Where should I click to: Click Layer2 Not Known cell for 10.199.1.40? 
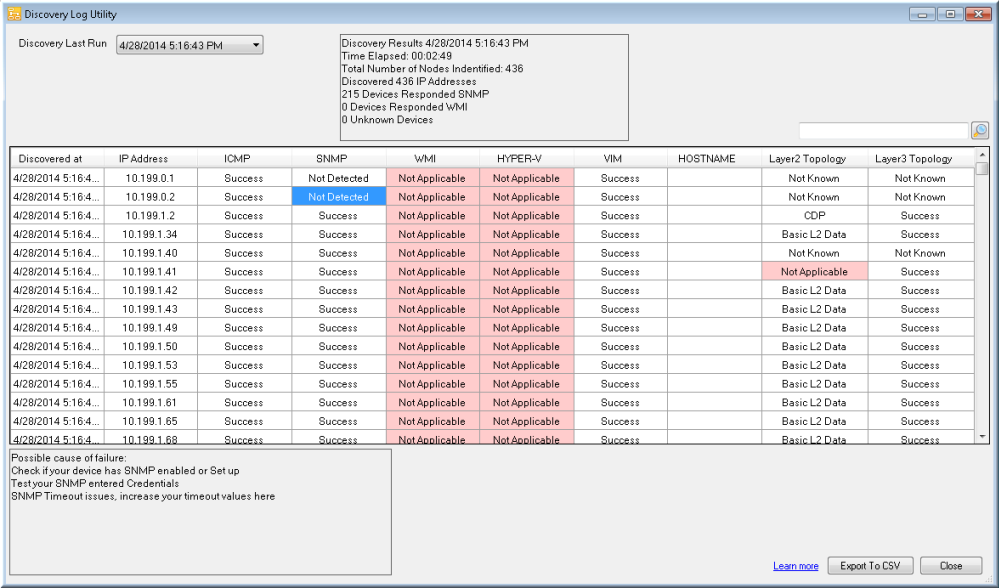pyautogui.click(x=814, y=253)
